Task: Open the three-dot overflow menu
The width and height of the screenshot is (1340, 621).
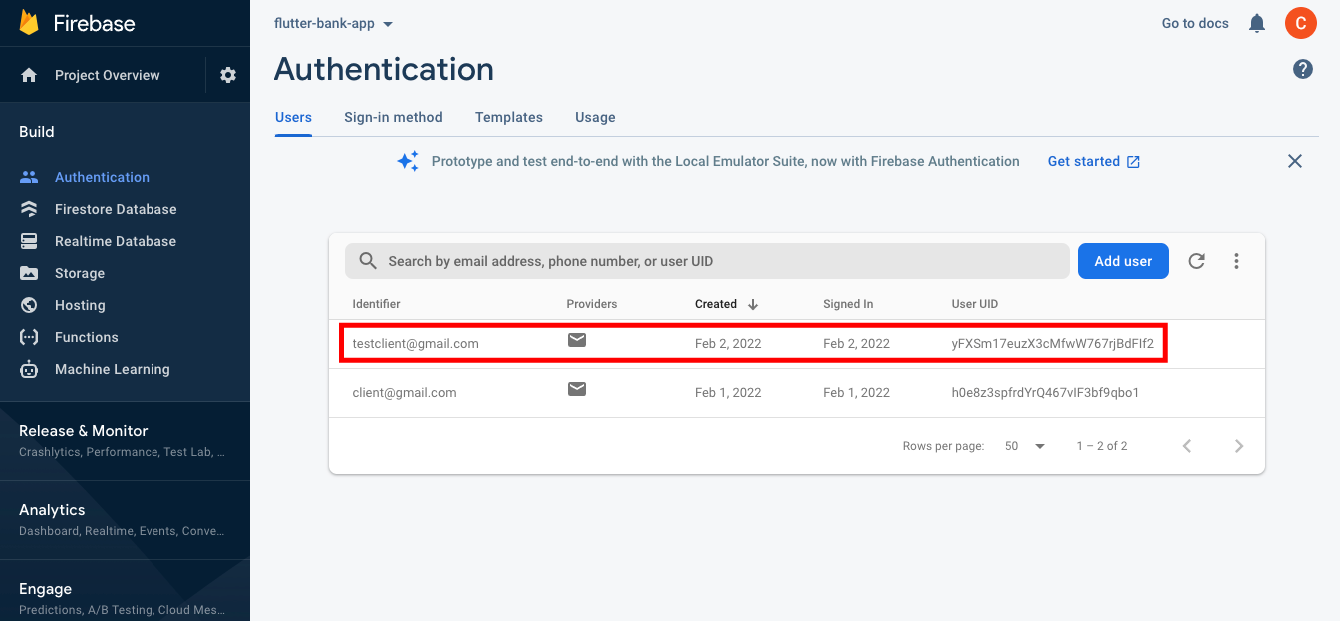Action: click(1237, 261)
